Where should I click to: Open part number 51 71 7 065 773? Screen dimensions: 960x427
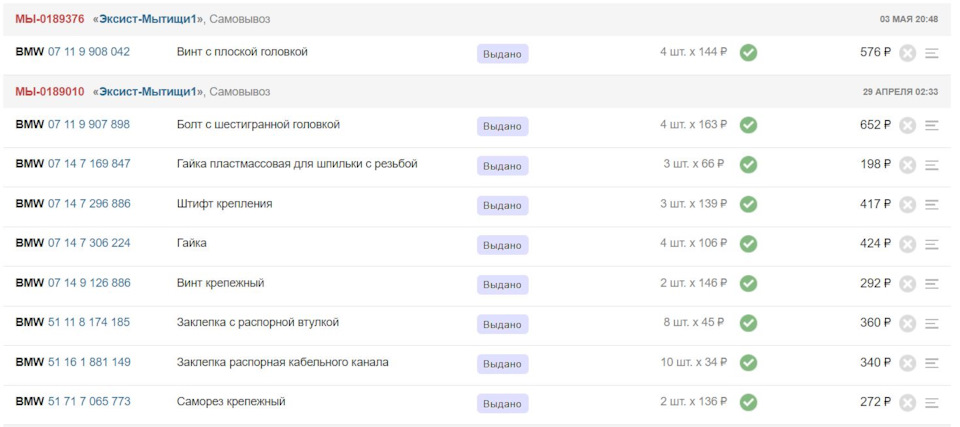pos(89,402)
